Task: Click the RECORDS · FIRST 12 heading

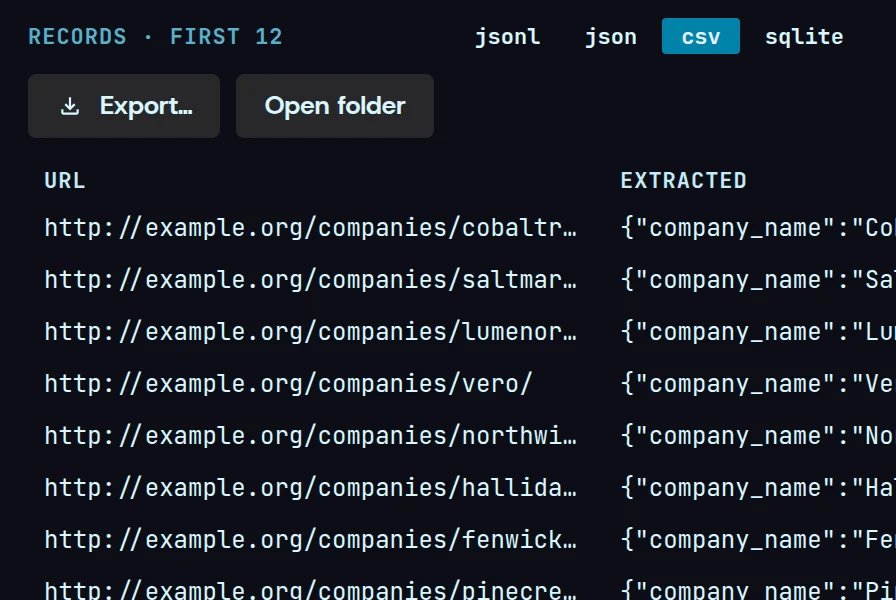Action: [x=155, y=37]
